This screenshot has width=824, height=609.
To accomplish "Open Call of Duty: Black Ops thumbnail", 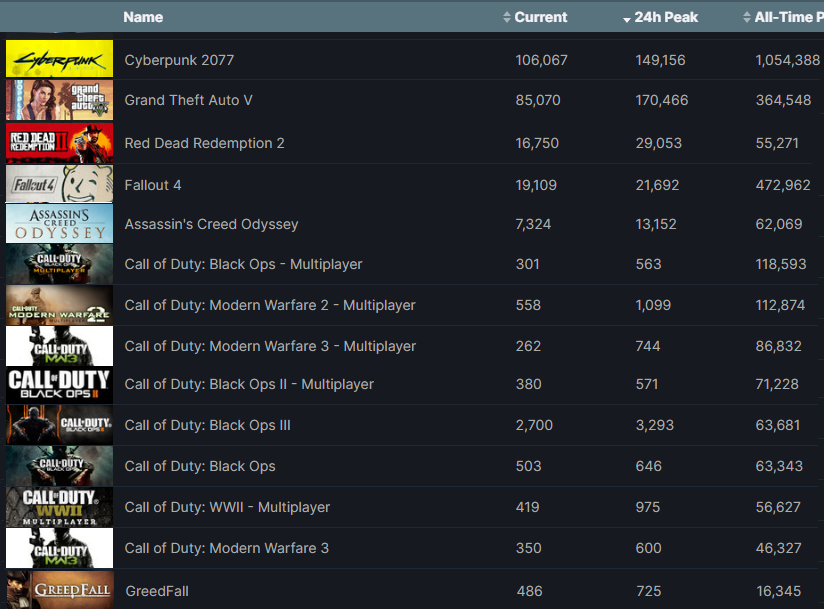I will tap(59, 466).
